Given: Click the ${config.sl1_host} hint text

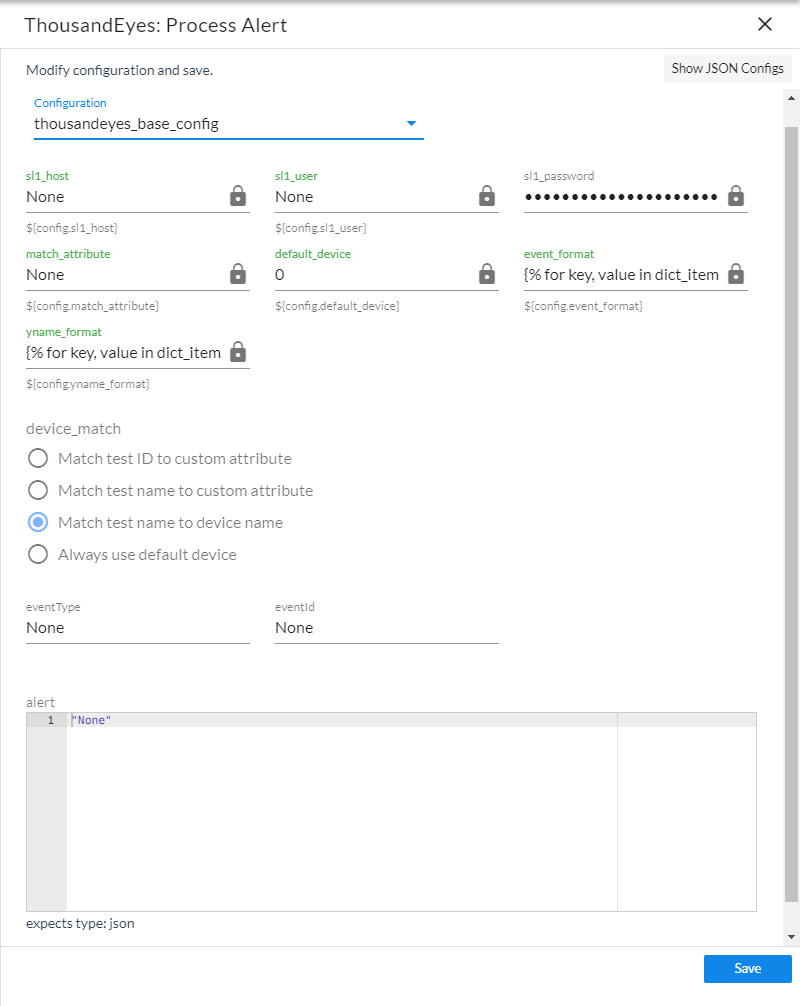Looking at the screenshot, I should [x=72, y=228].
